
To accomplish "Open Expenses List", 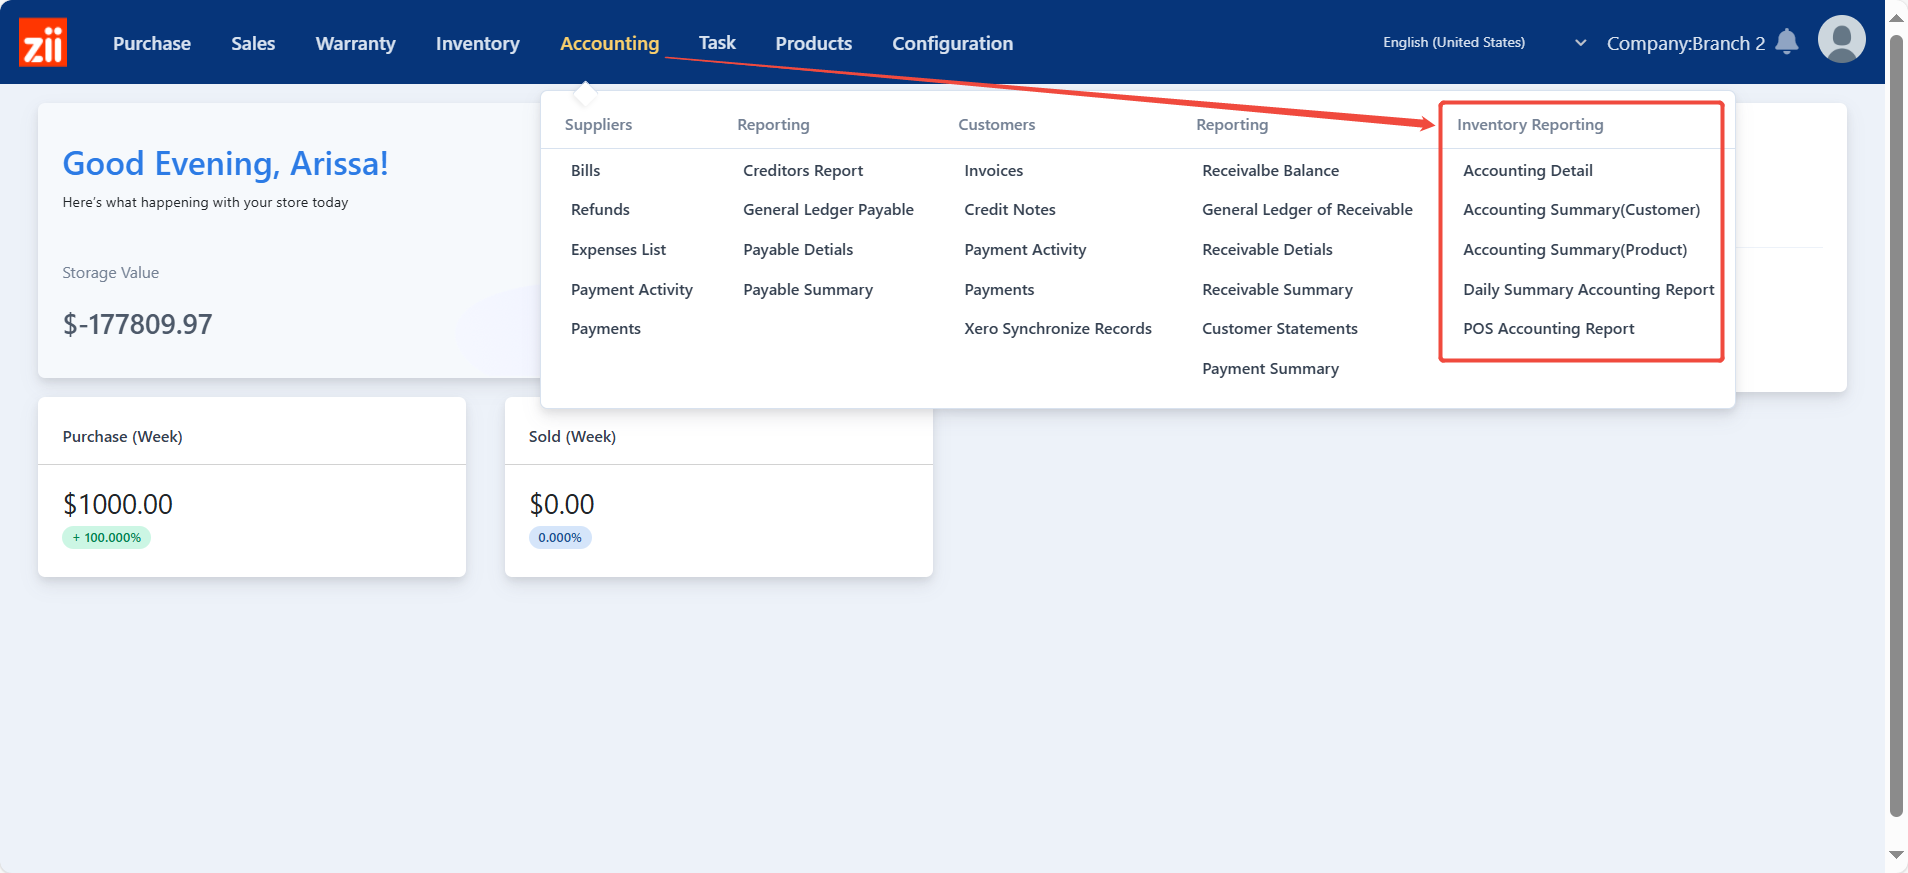I will [618, 249].
